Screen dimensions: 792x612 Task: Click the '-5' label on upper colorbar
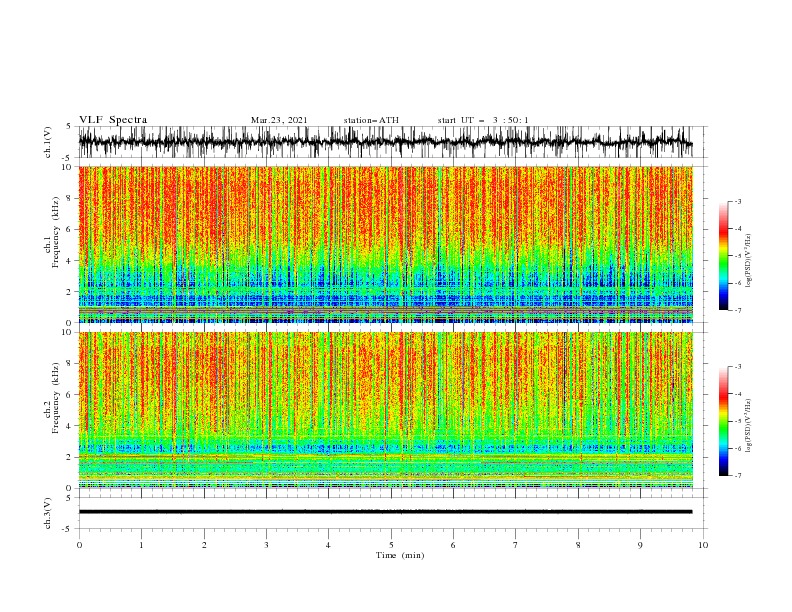737,256
